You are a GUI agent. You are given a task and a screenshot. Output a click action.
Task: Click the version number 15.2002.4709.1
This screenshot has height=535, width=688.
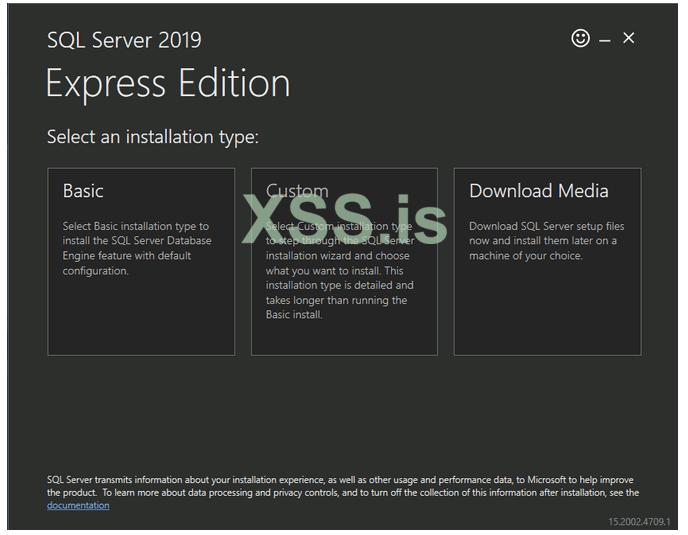(640, 522)
